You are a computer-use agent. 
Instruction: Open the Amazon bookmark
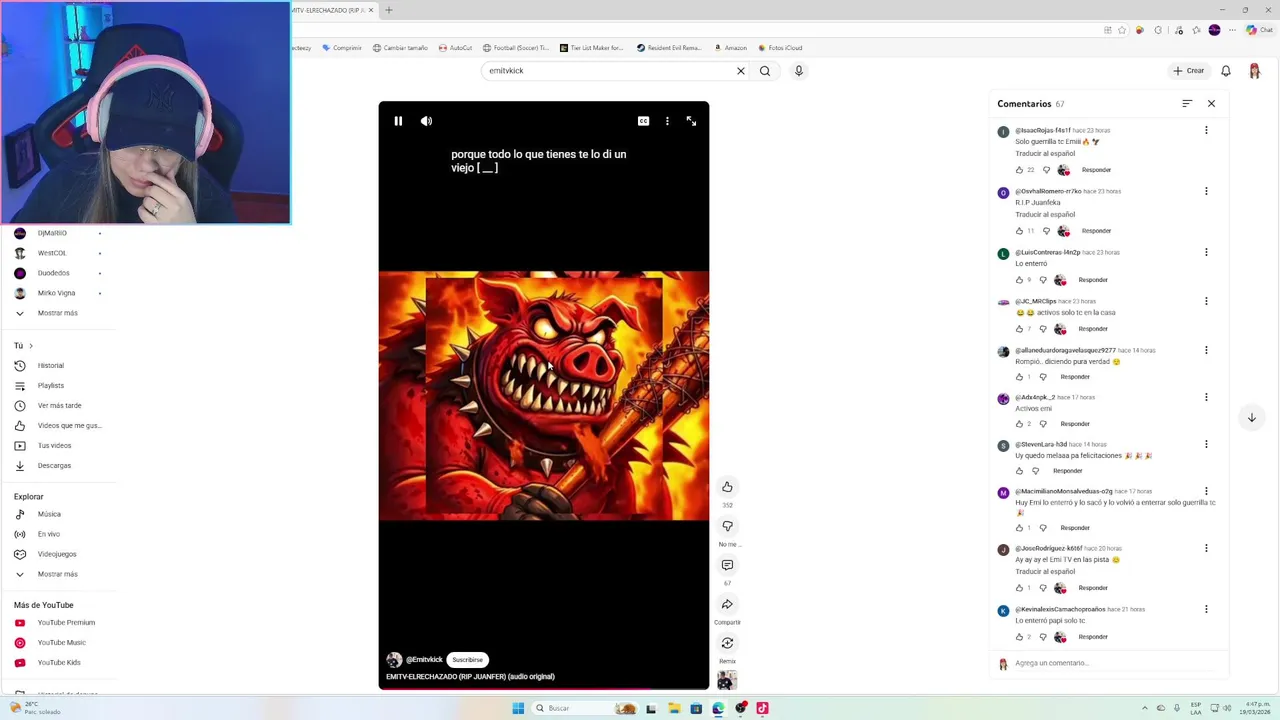pos(730,48)
